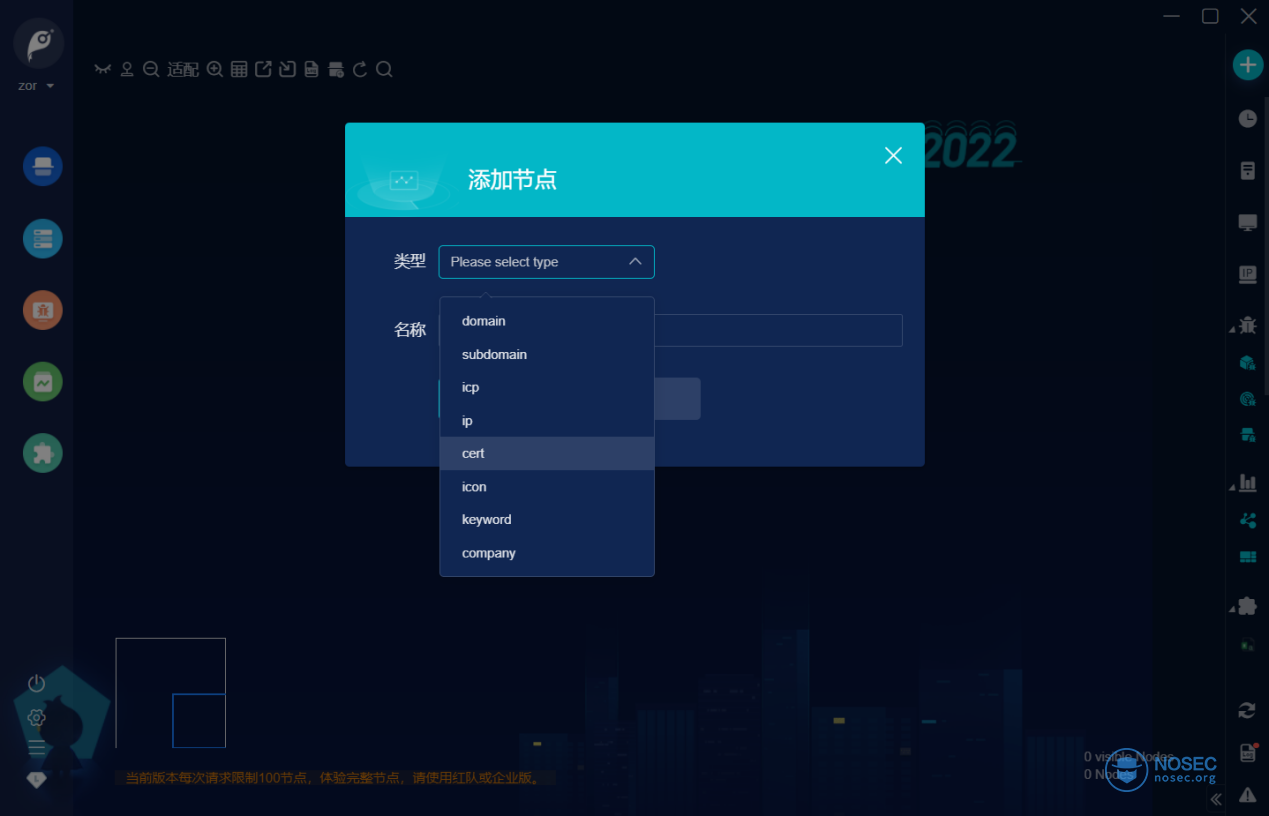Click the closed-eye hide icon in toolbar

tap(102, 69)
